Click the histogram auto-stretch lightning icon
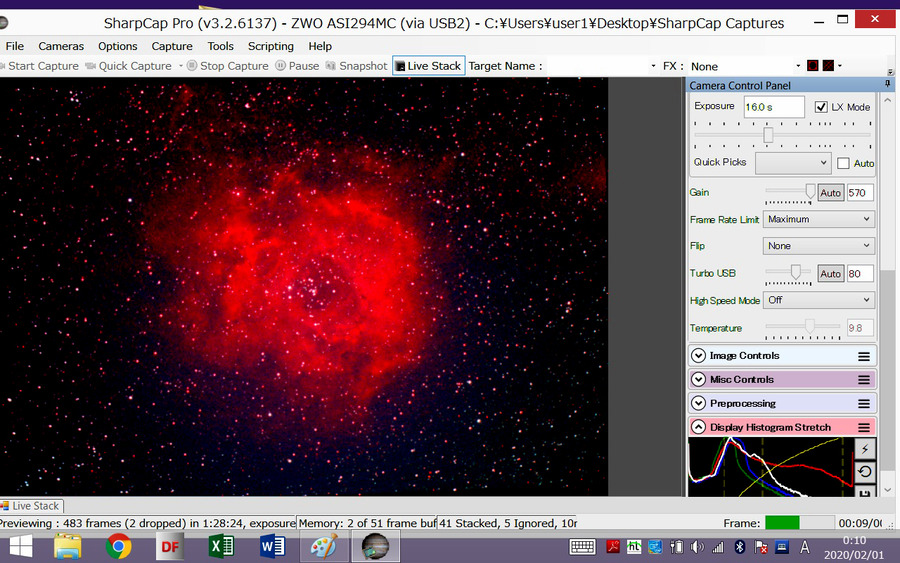 [865, 449]
